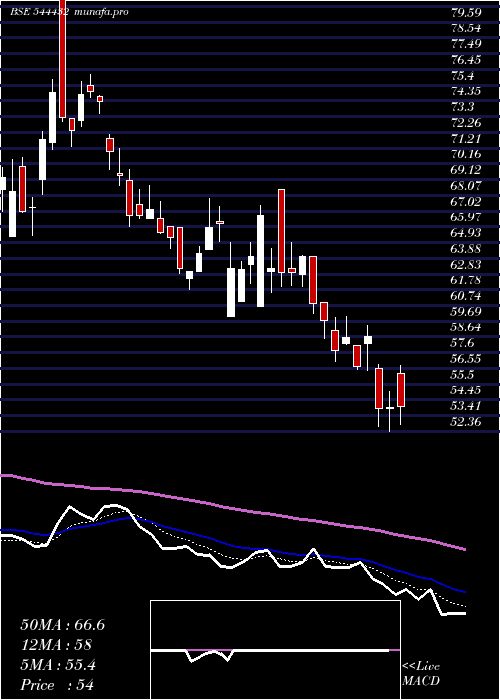This screenshot has height=700, width=500.
Task: Click the 74.35 price axis label
Action: point(467,91)
